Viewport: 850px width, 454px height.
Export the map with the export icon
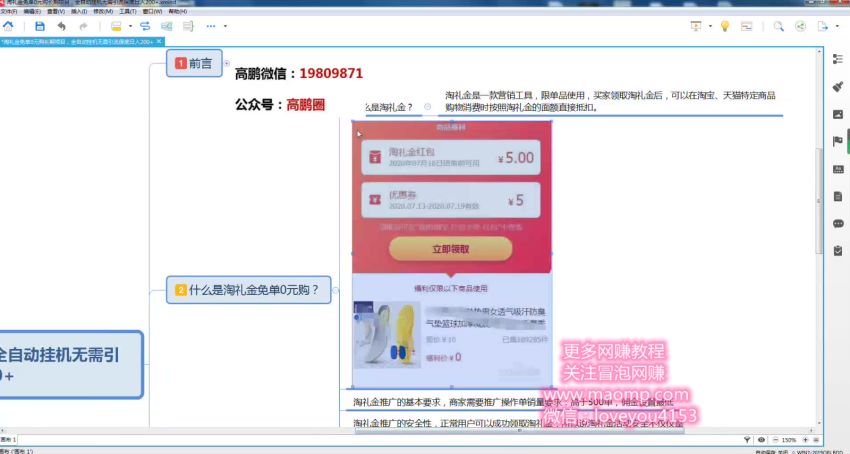coord(823,26)
